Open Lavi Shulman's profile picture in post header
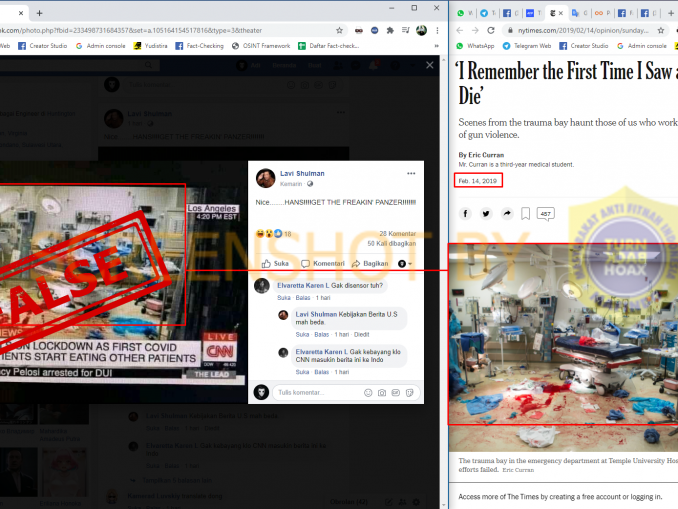The height and width of the screenshot is (509, 678). [265, 178]
